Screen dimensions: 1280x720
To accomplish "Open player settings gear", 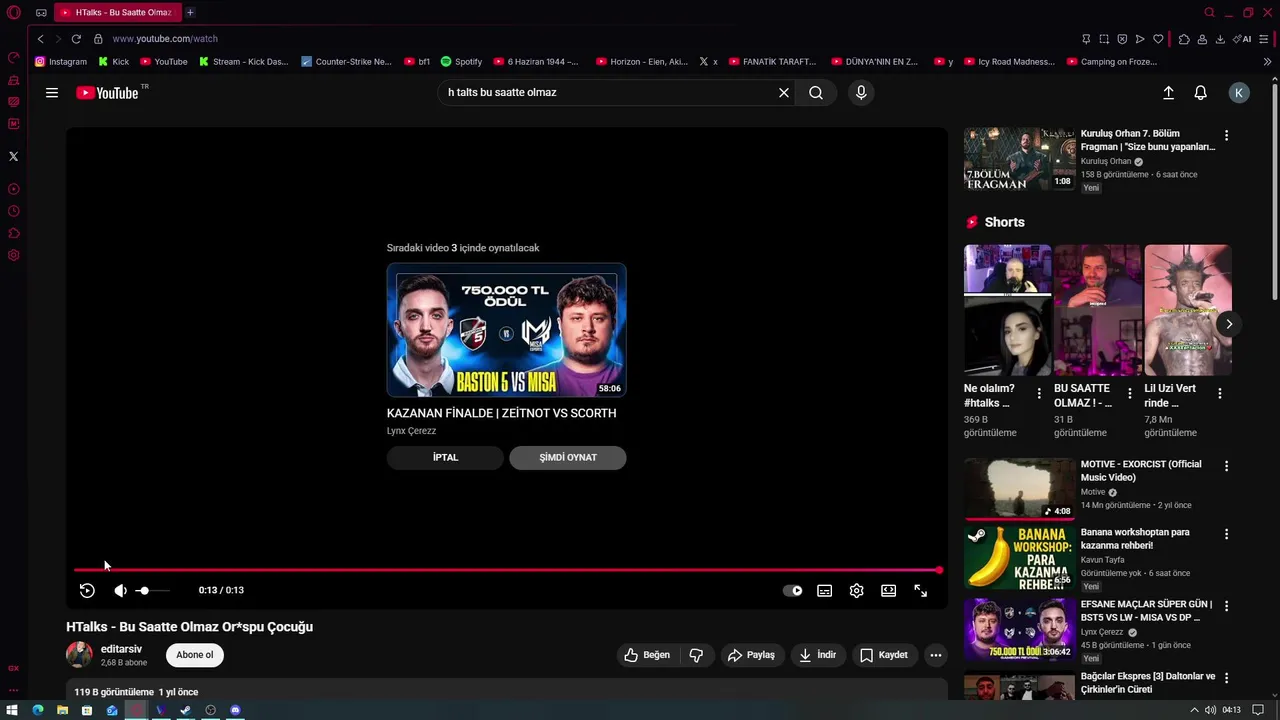I will pos(857,591).
